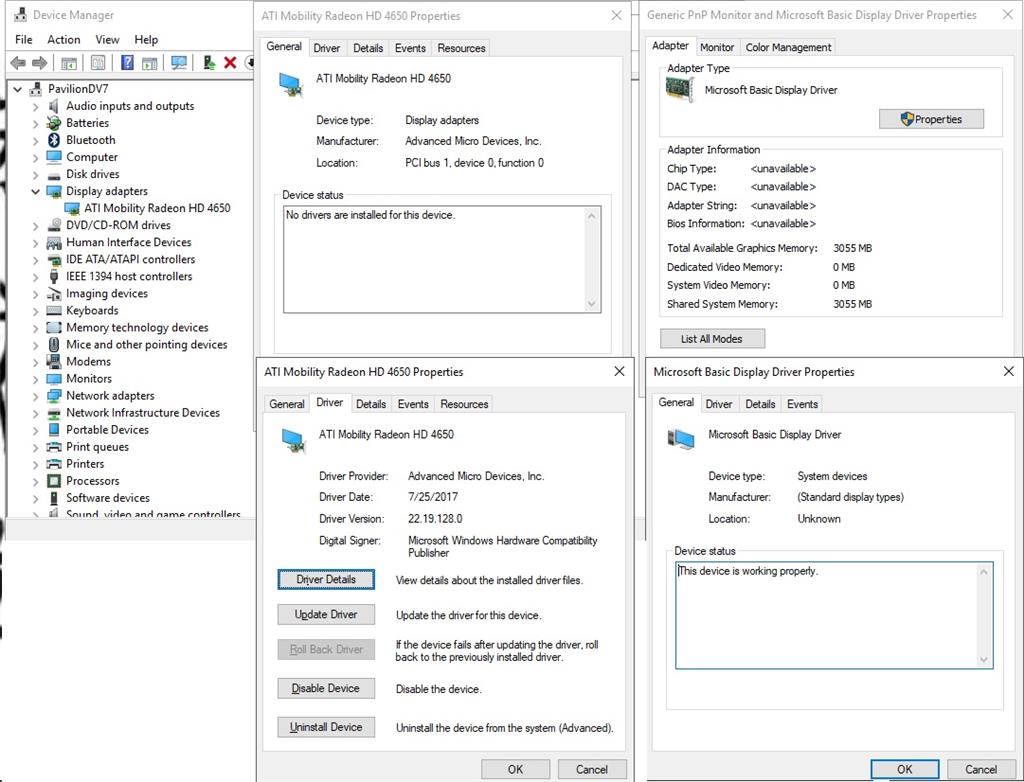Close the lower ATI Mobility Radeon Properties window
1024x782 pixels.
click(619, 372)
